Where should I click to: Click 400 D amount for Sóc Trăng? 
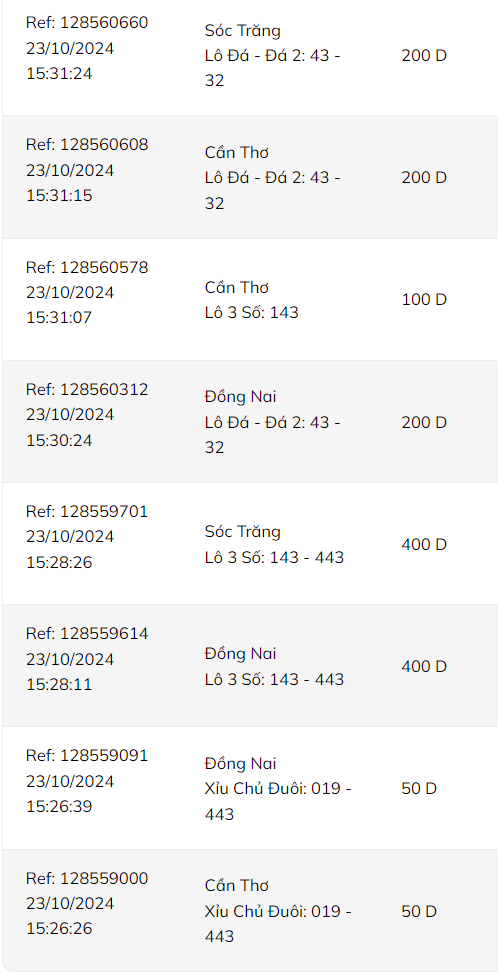tap(424, 544)
